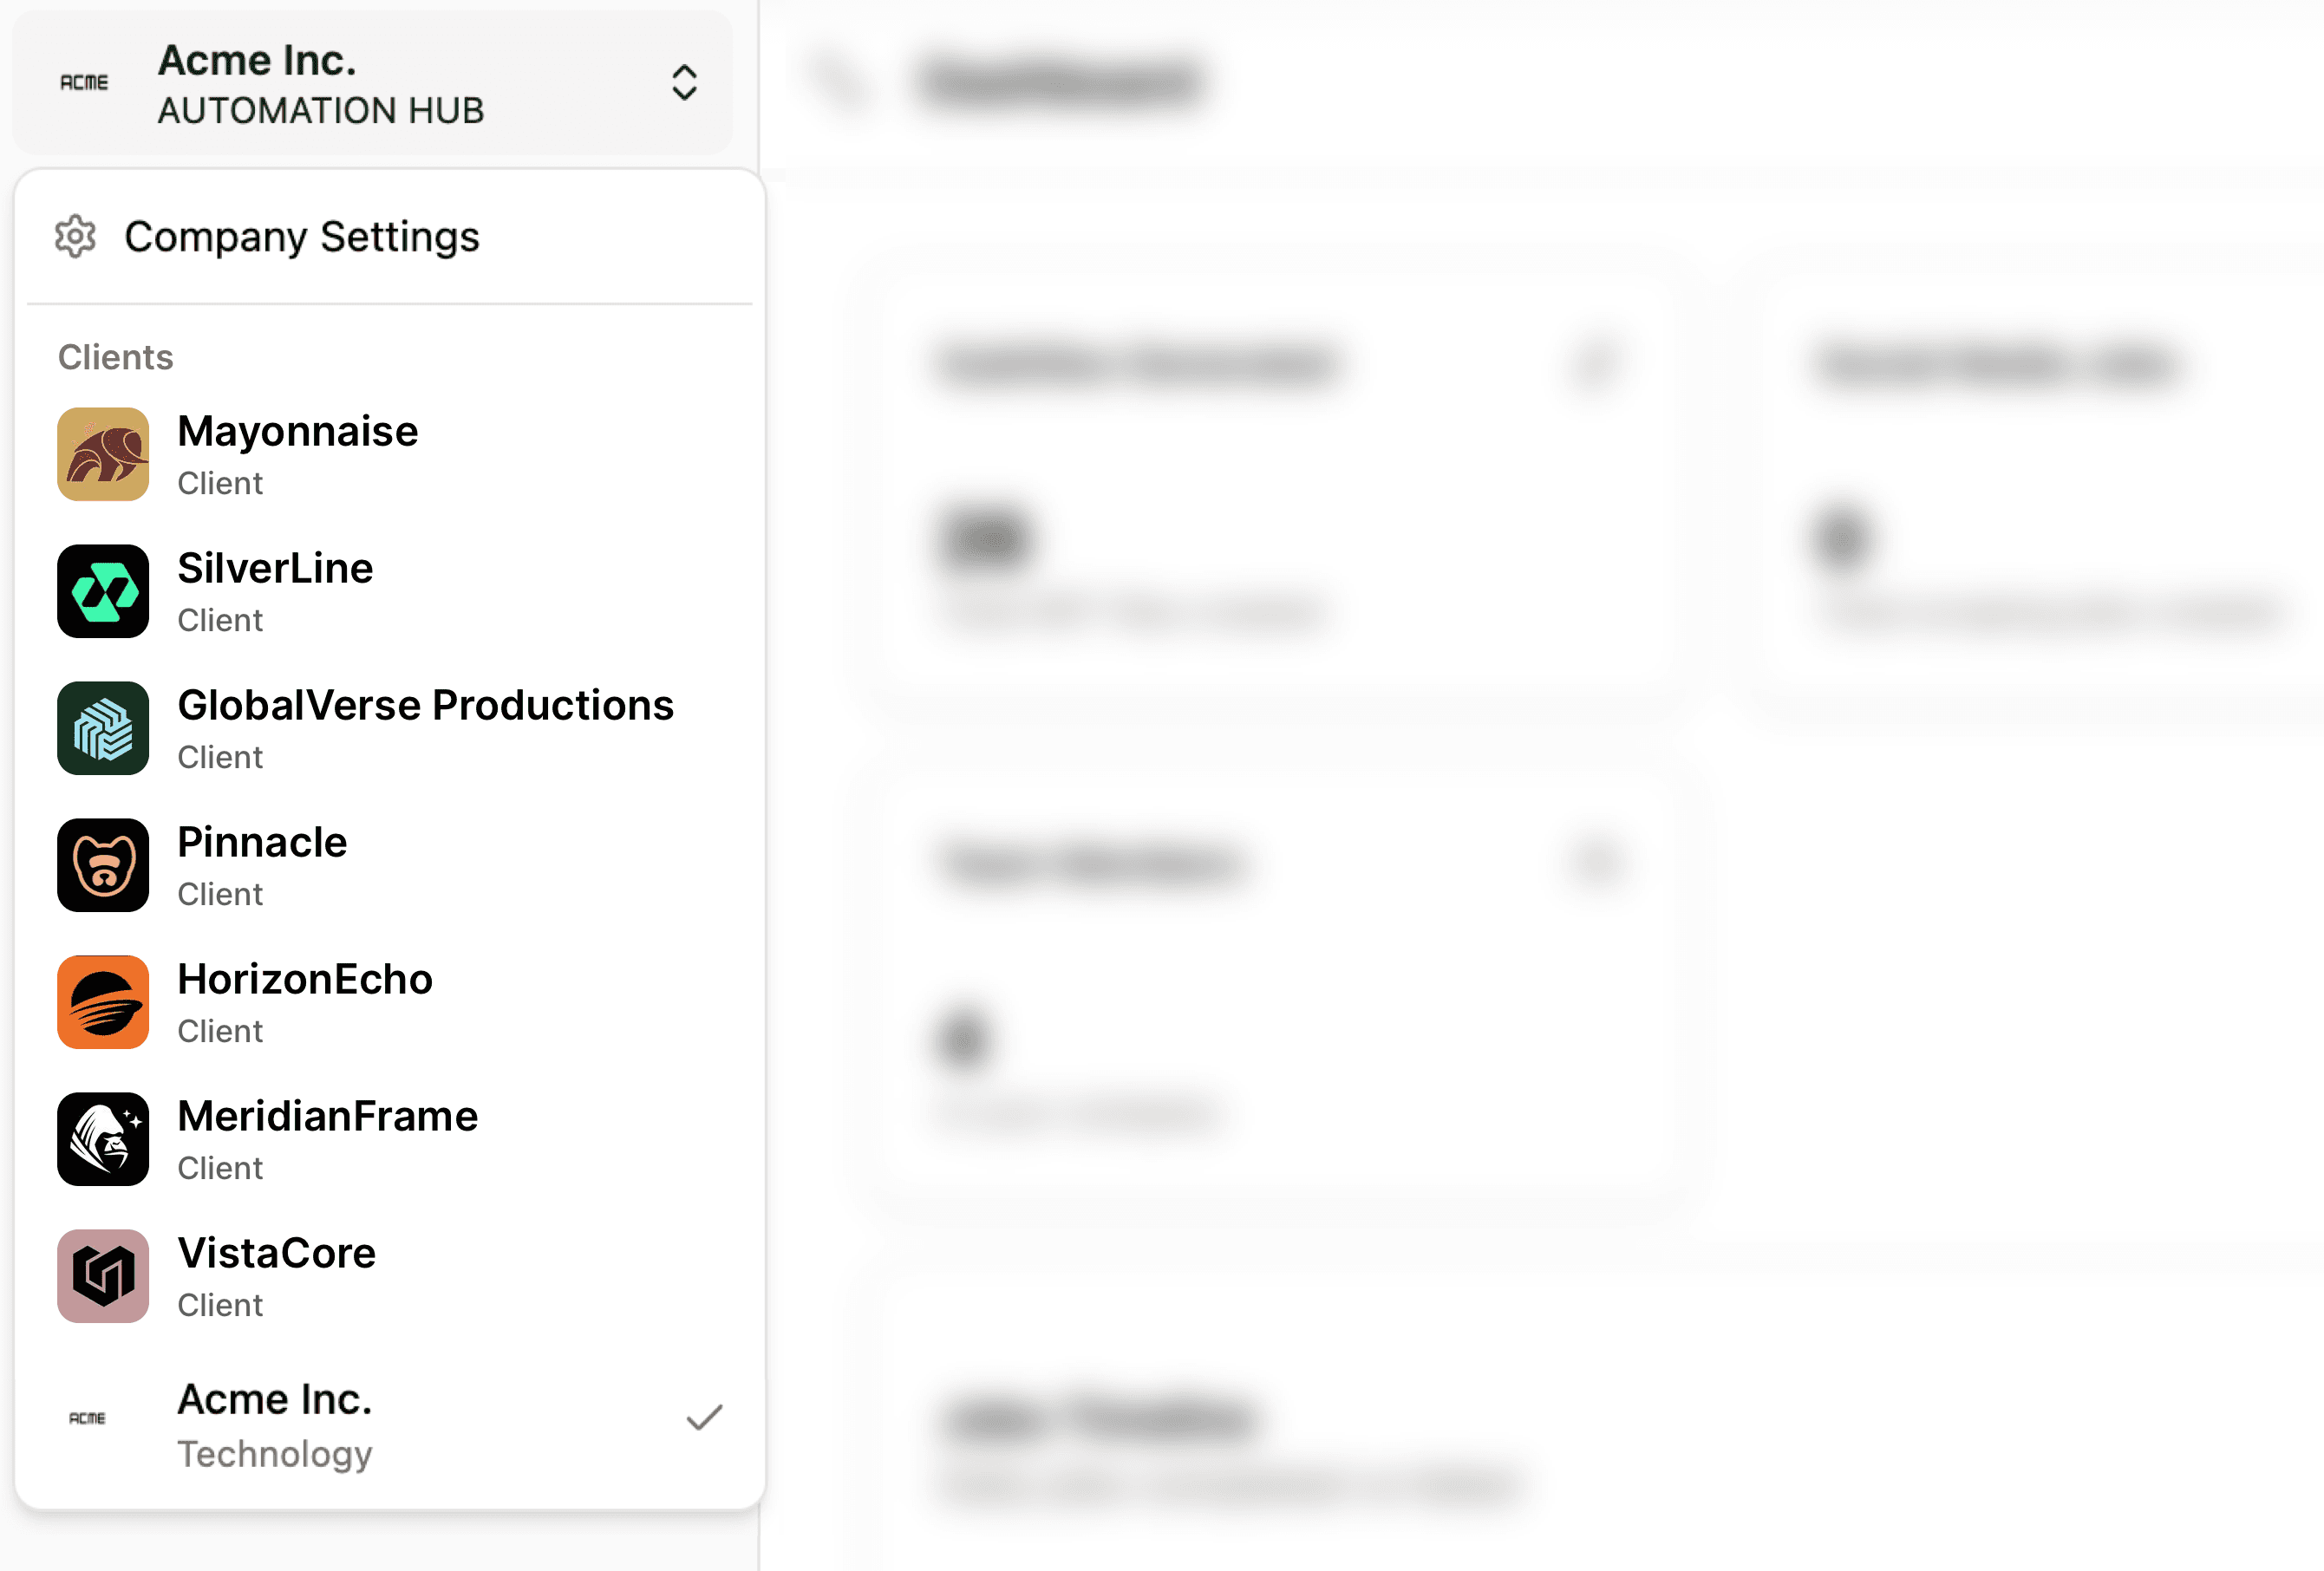This screenshot has width=2324, height=1571.
Task: Click the VistaCore hexagon logo
Action: pos(102,1276)
